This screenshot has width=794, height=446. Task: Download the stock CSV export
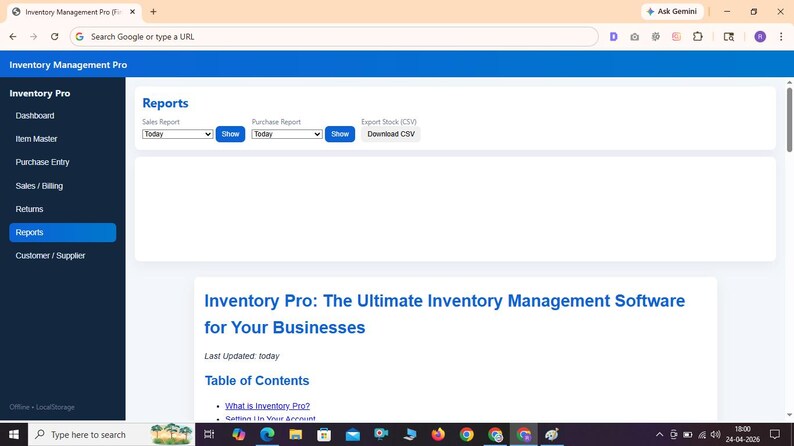[391, 134]
